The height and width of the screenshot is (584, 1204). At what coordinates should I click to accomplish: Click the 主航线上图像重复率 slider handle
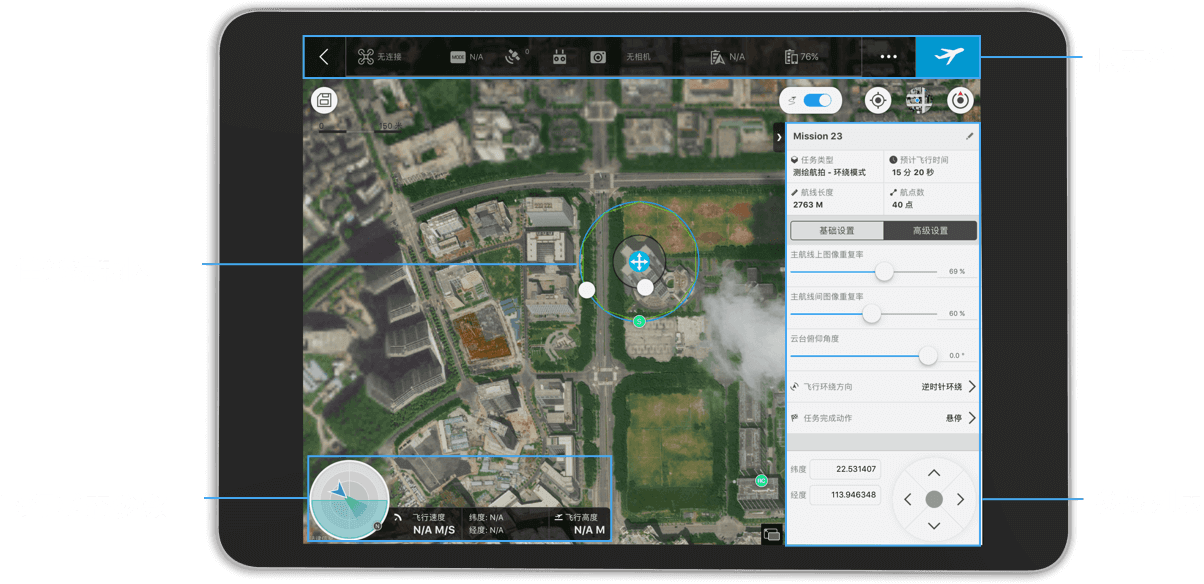click(x=884, y=271)
